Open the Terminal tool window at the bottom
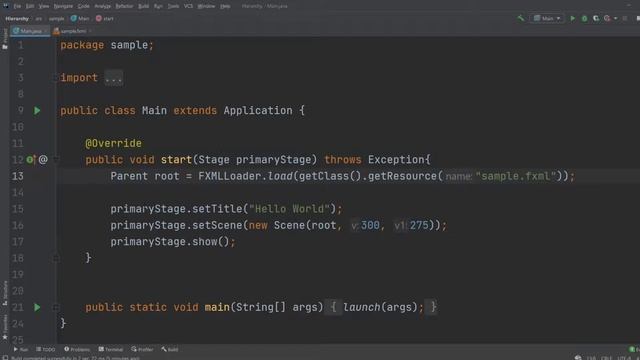The image size is (640, 360). click(111, 349)
